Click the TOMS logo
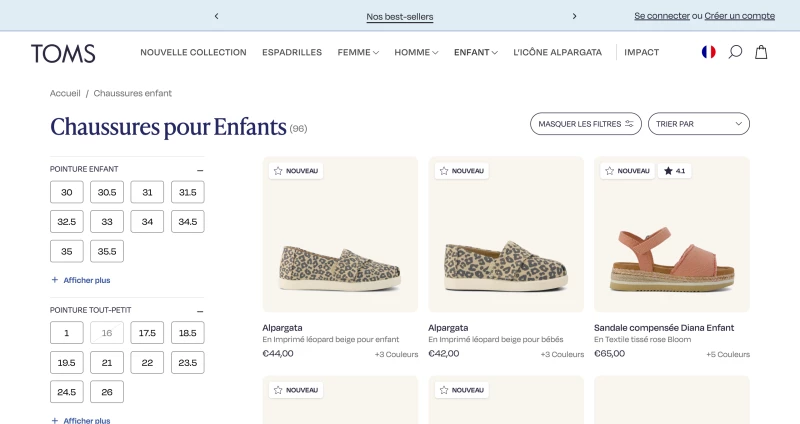The image size is (800, 424). 63,53
